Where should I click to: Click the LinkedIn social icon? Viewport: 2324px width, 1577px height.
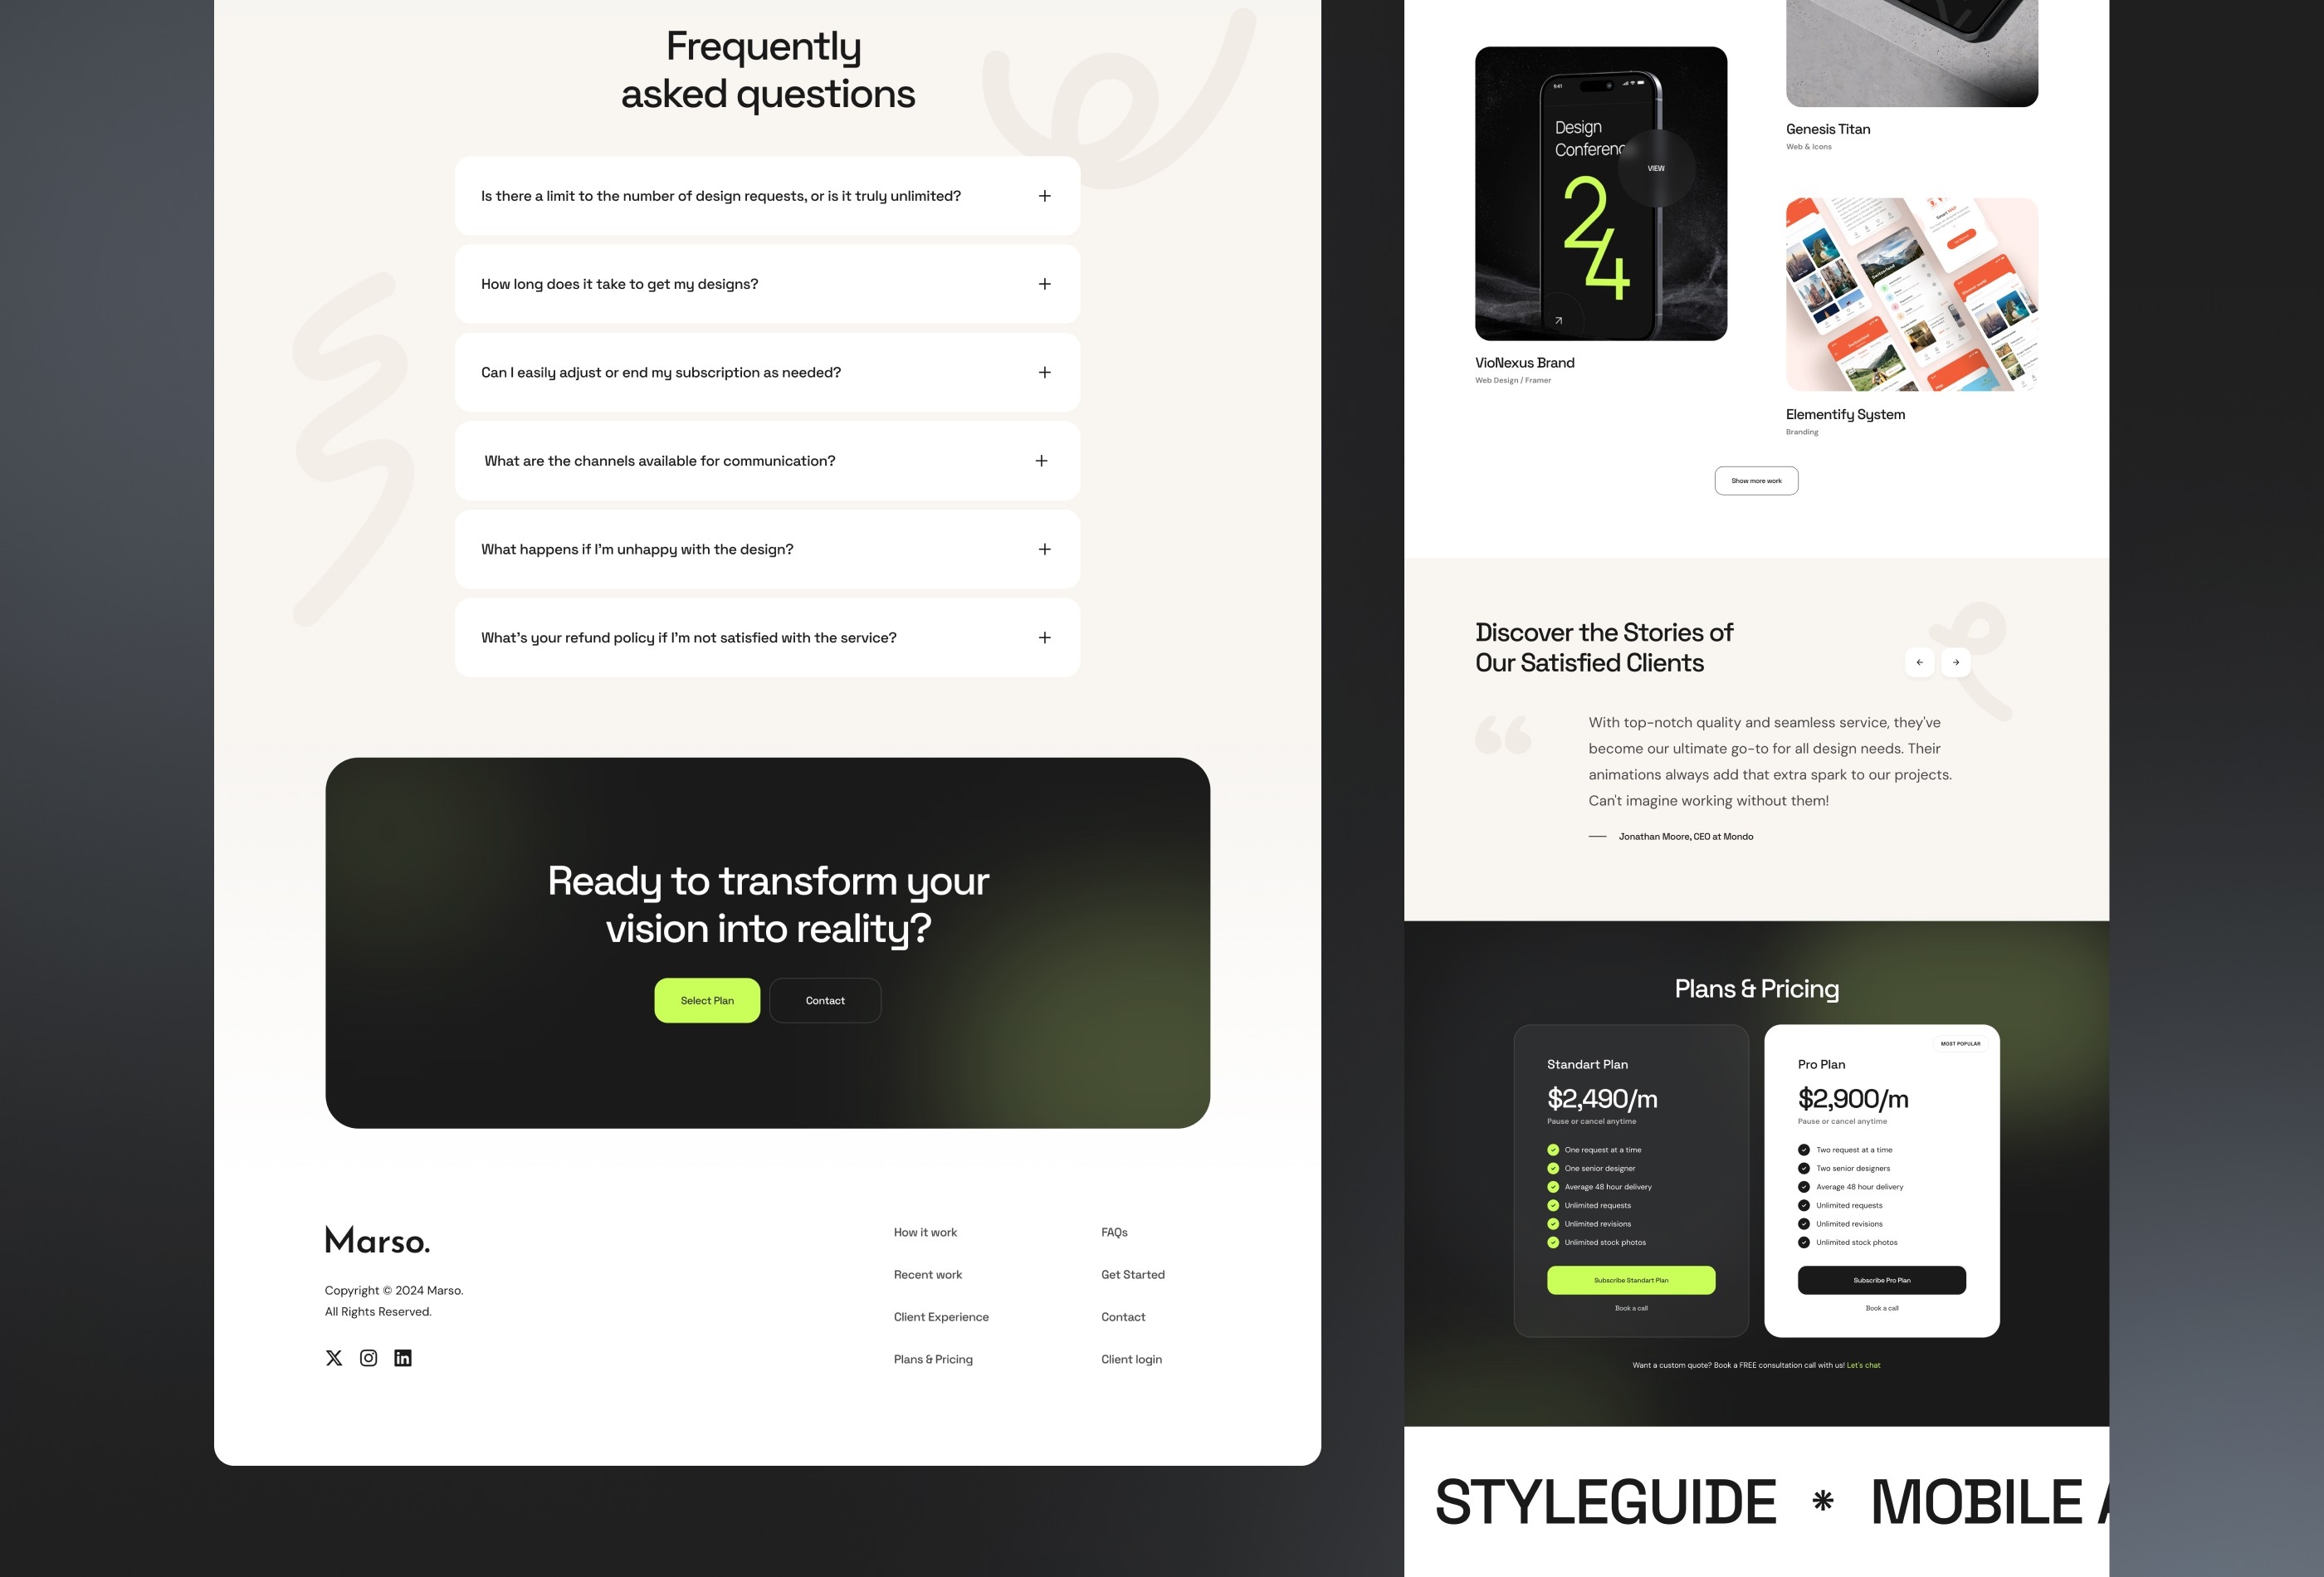click(401, 1357)
